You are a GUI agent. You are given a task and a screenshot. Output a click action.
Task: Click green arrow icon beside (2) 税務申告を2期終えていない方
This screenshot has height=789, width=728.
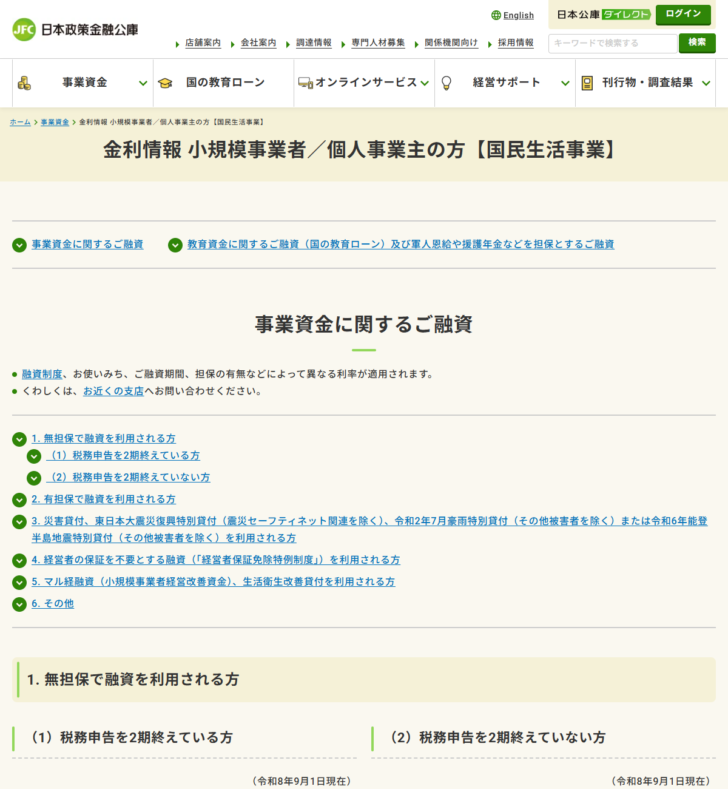(x=34, y=478)
